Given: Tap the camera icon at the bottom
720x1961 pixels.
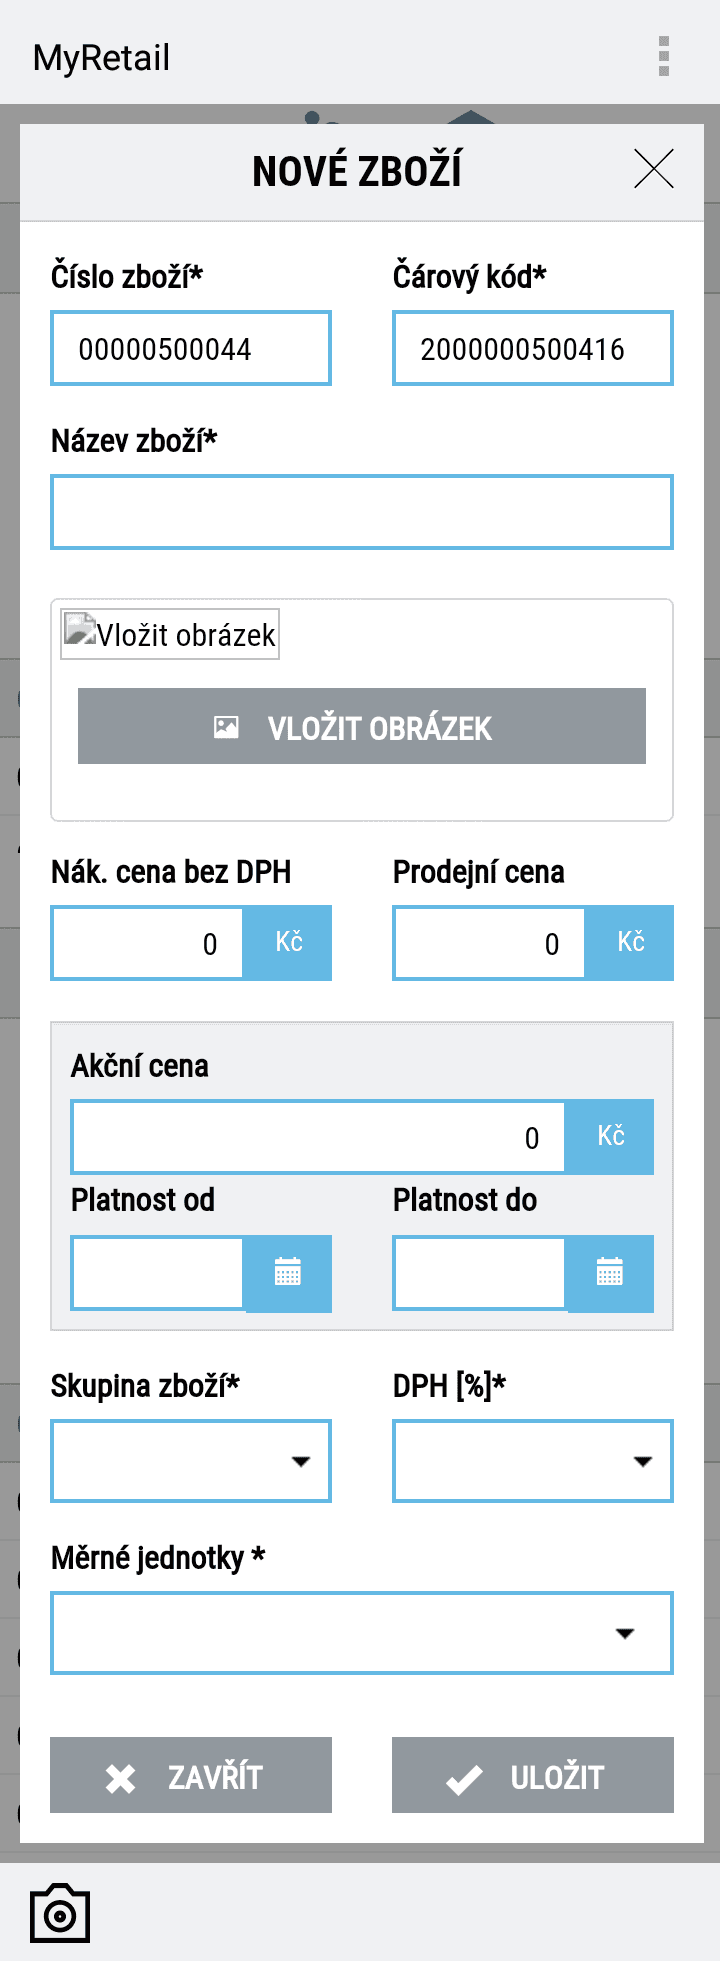Looking at the screenshot, I should pos(60,1913).
